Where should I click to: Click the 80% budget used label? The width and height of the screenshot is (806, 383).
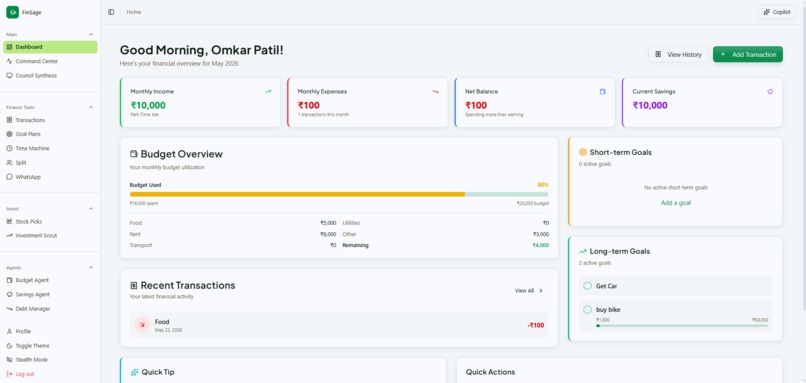(x=543, y=185)
